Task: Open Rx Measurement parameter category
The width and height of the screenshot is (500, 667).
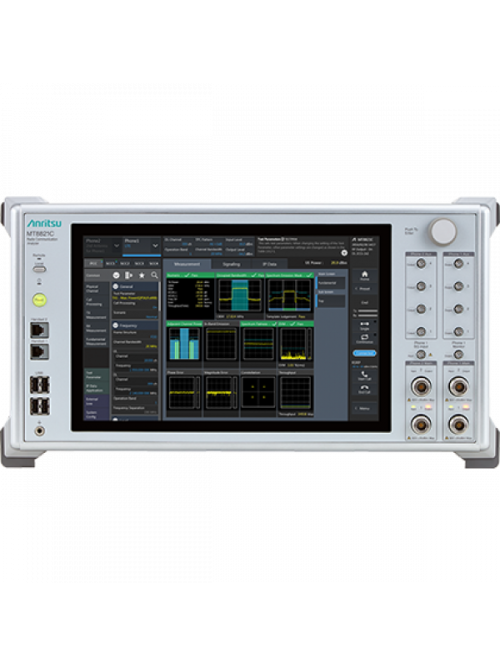Action: [97, 328]
